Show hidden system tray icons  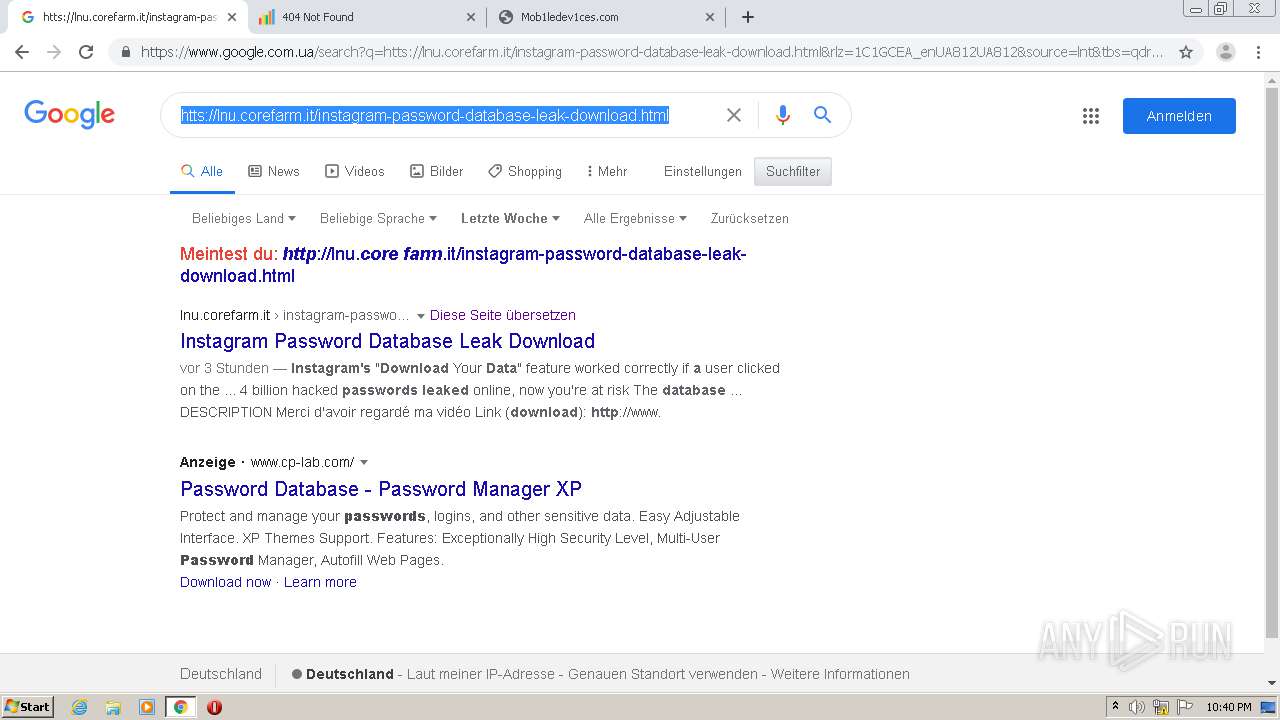pyautogui.click(x=1115, y=707)
